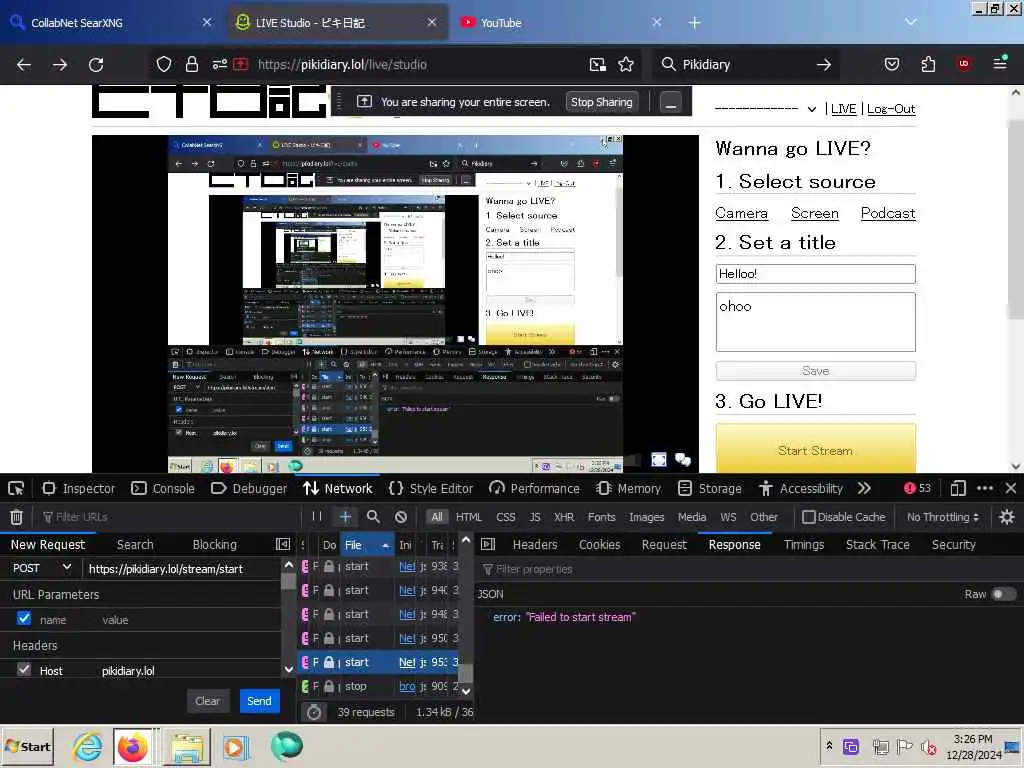
Task: Open the list all tabs dropdown
Action: [x=910, y=23]
